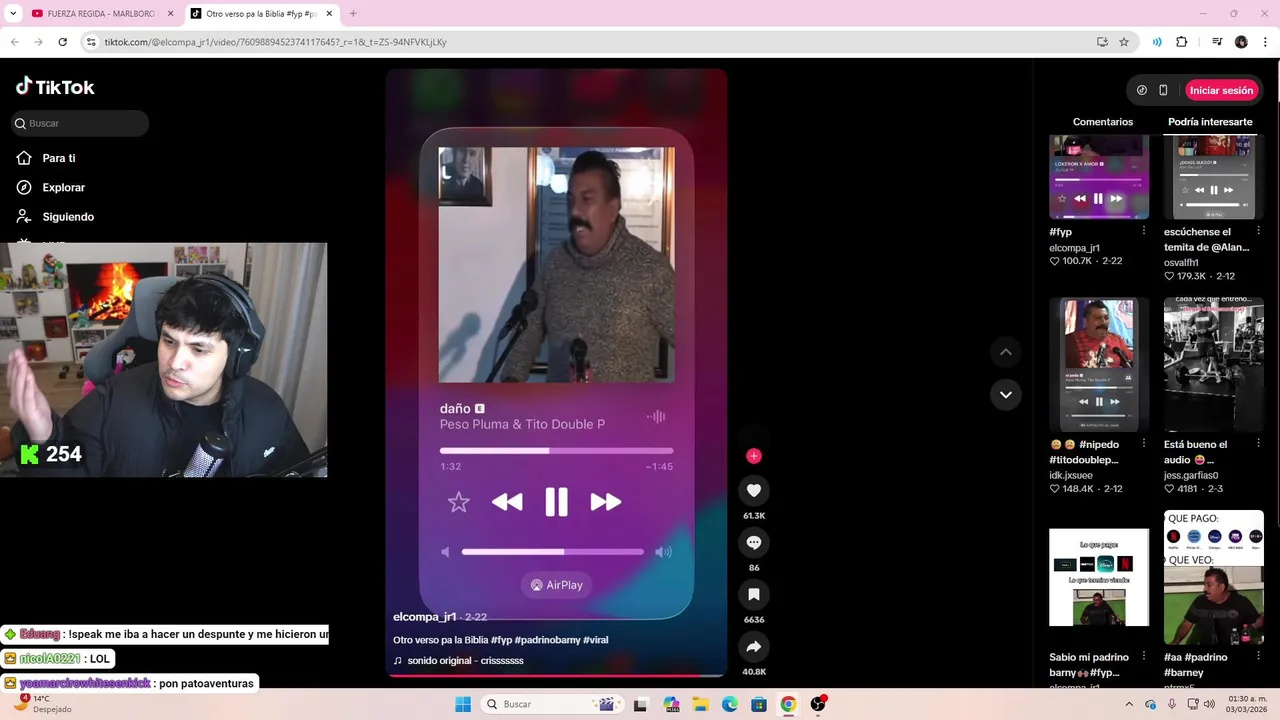
Task: Close the FUERZA REGIDA tab
Action: [x=171, y=14]
